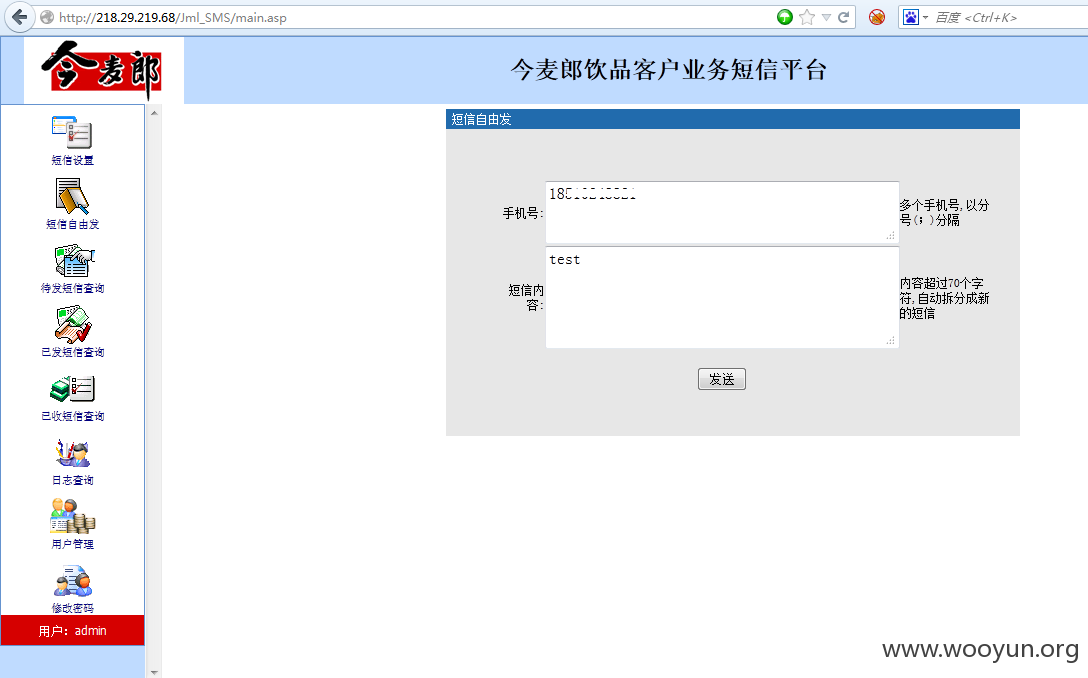Click the 短信自由发 panel header
1088x678 pixels.
(733, 119)
